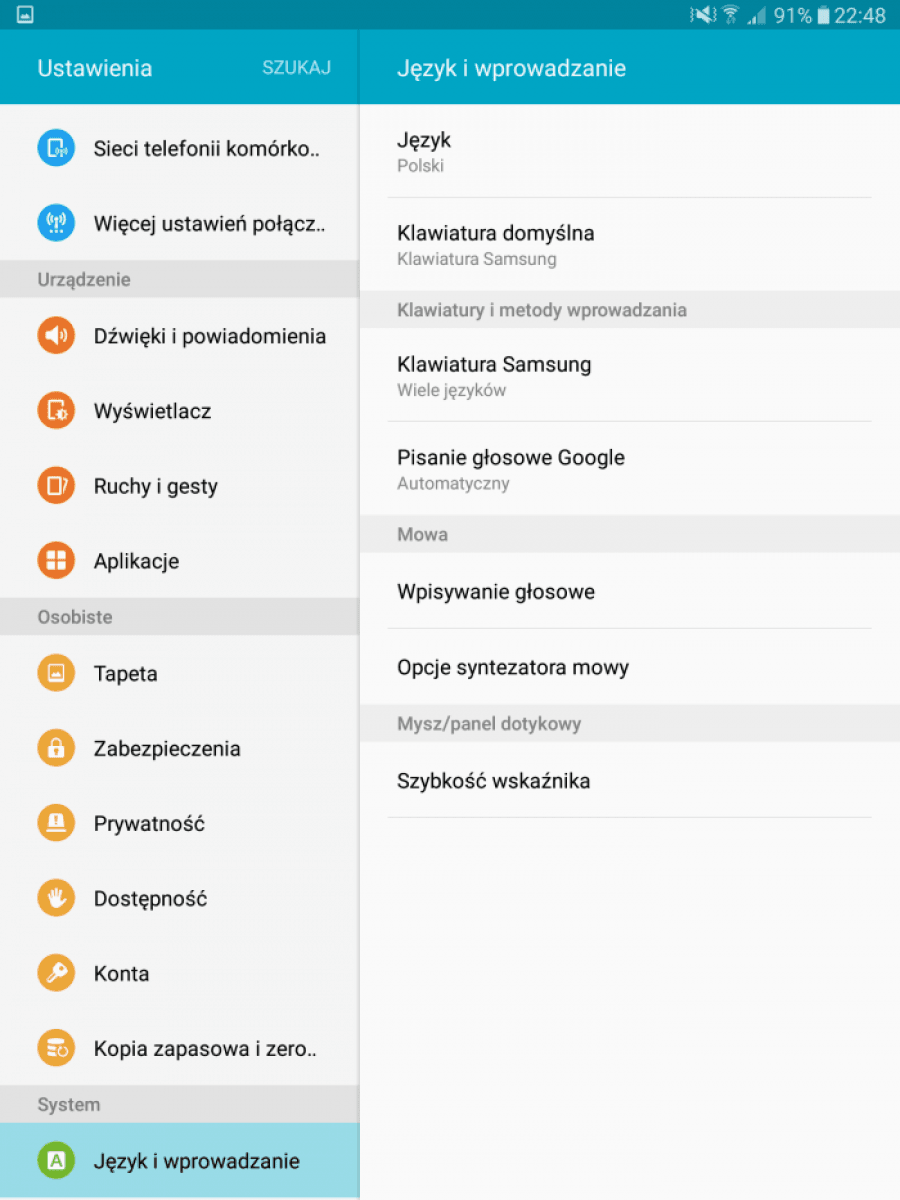The height and width of the screenshot is (1200, 900).
Task: Tap the Dostępność hand icon
Action: (x=56, y=898)
